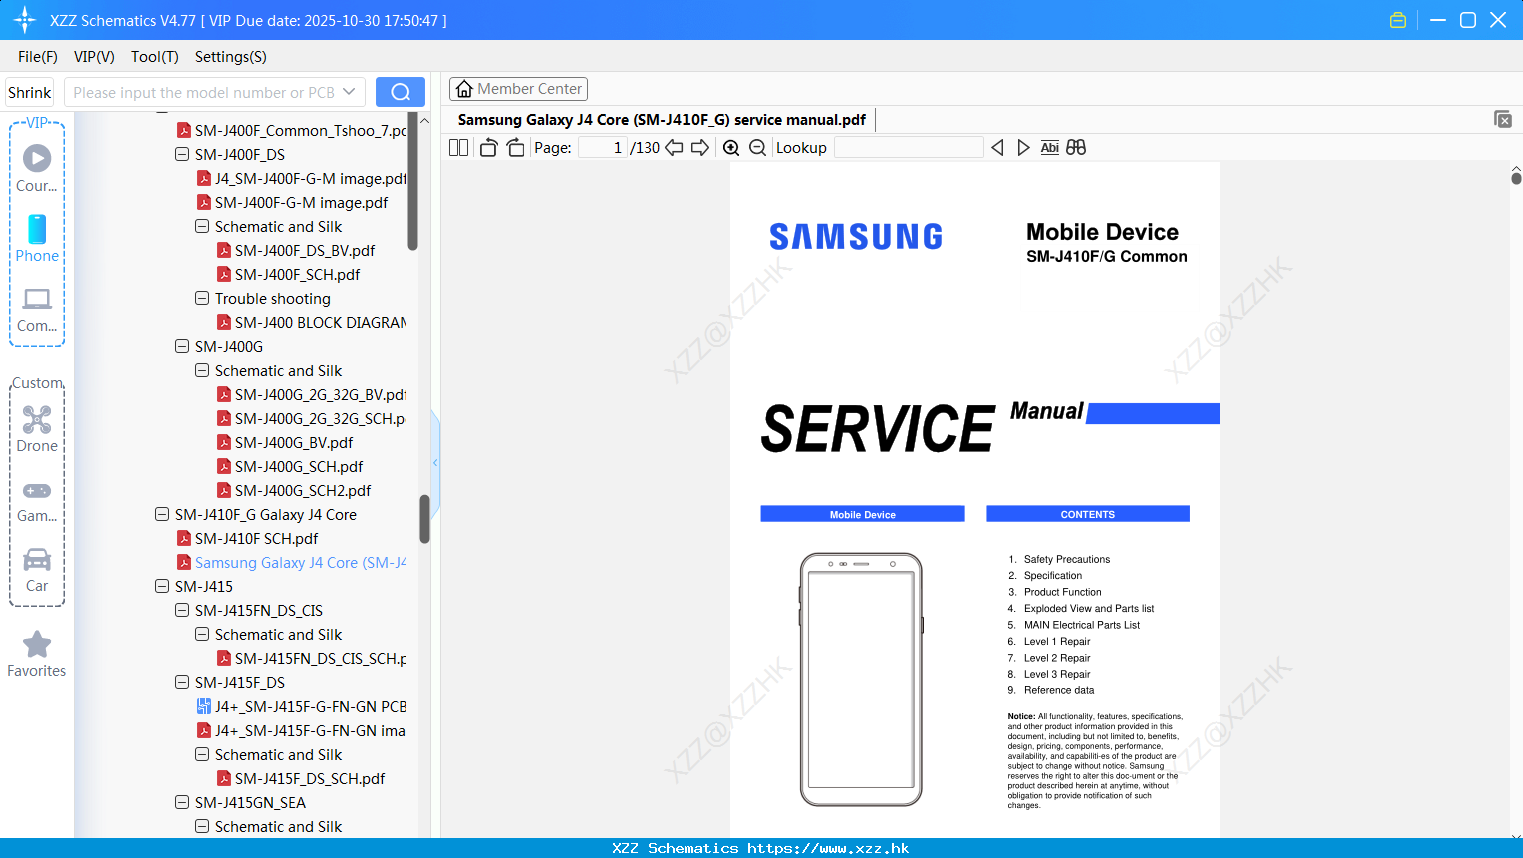
Task: Click the yellow toolbox icon in title bar
Action: (x=1398, y=20)
